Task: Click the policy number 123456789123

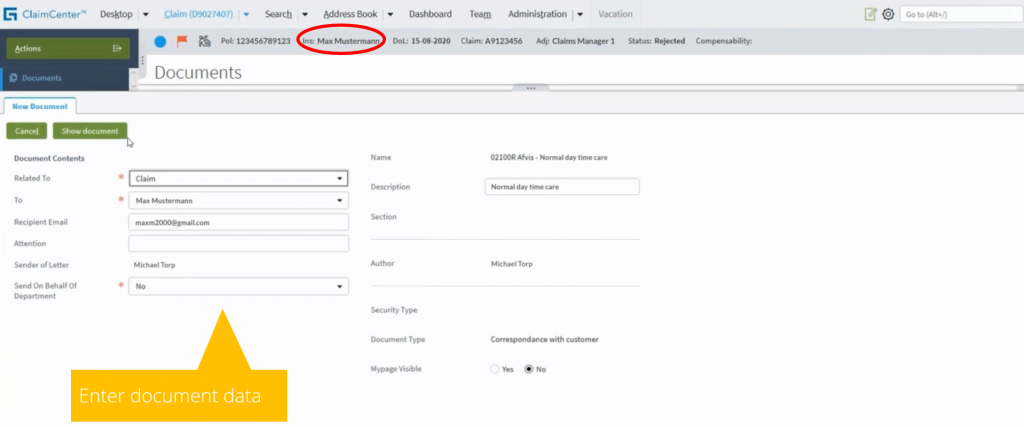Action: pos(263,41)
